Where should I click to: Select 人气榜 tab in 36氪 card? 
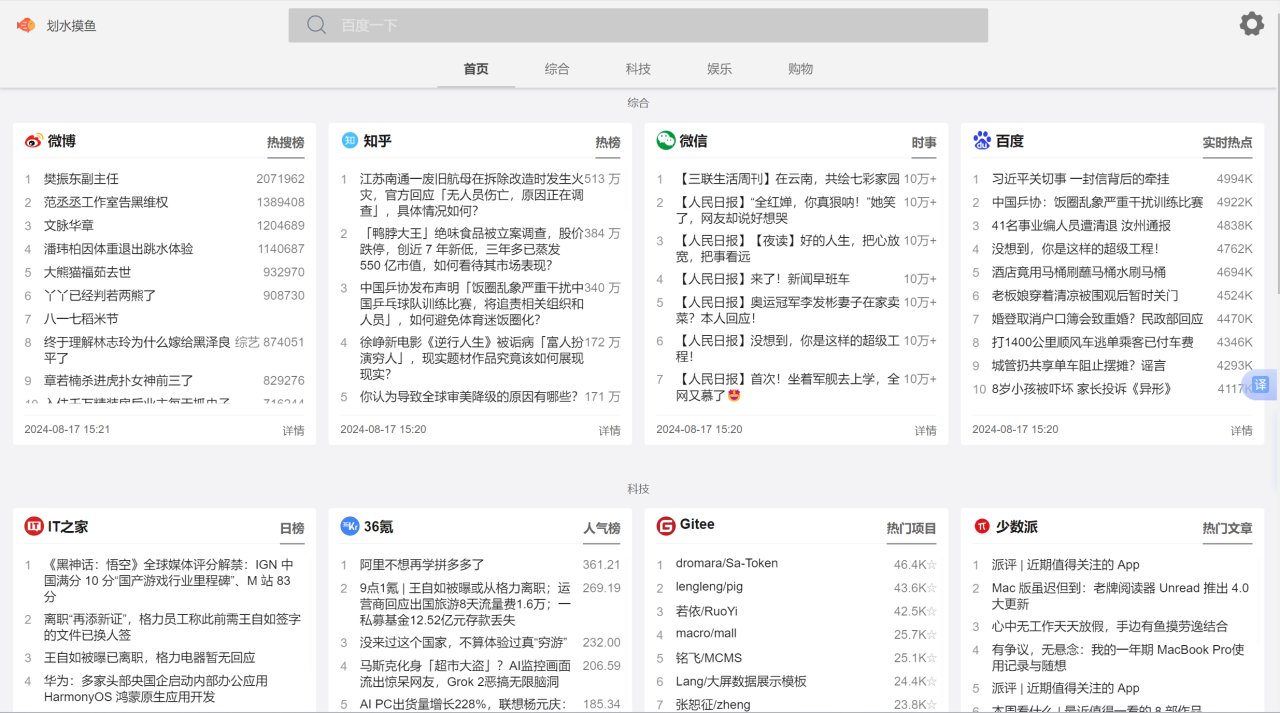(602, 528)
